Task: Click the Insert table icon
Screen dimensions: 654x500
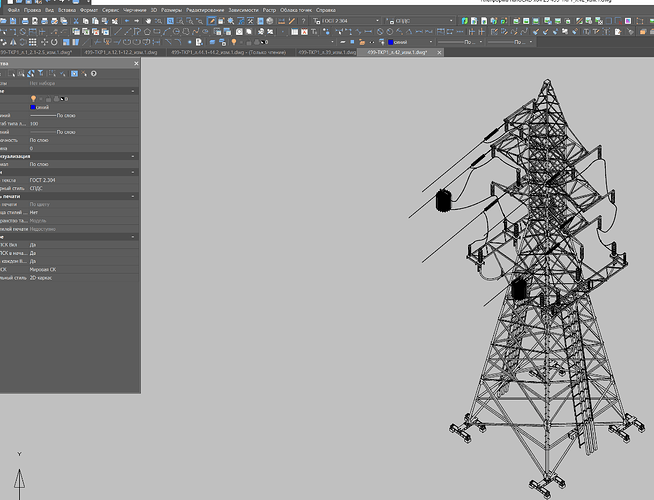Action: point(294,31)
